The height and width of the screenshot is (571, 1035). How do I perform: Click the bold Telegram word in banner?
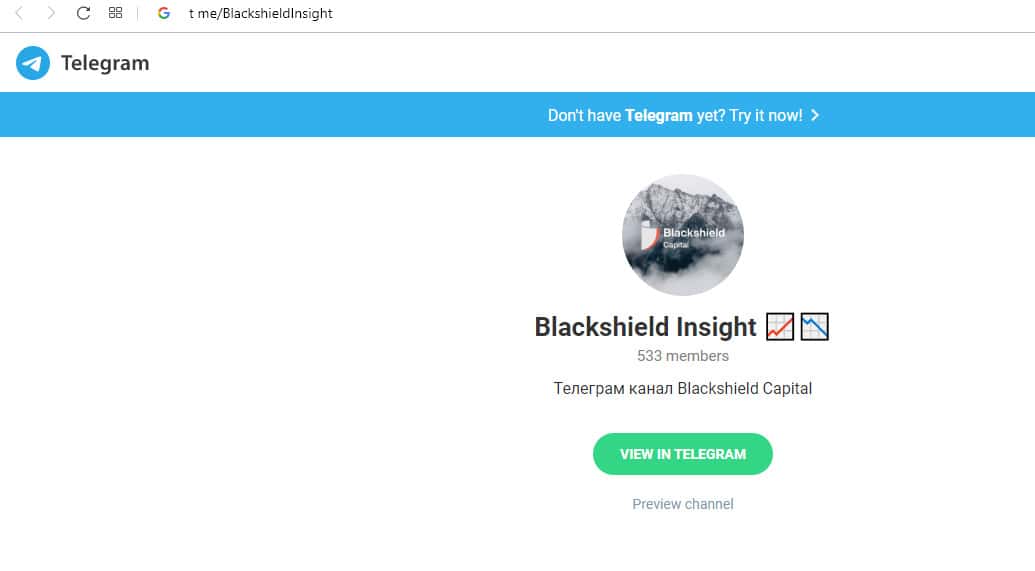[x=659, y=116]
